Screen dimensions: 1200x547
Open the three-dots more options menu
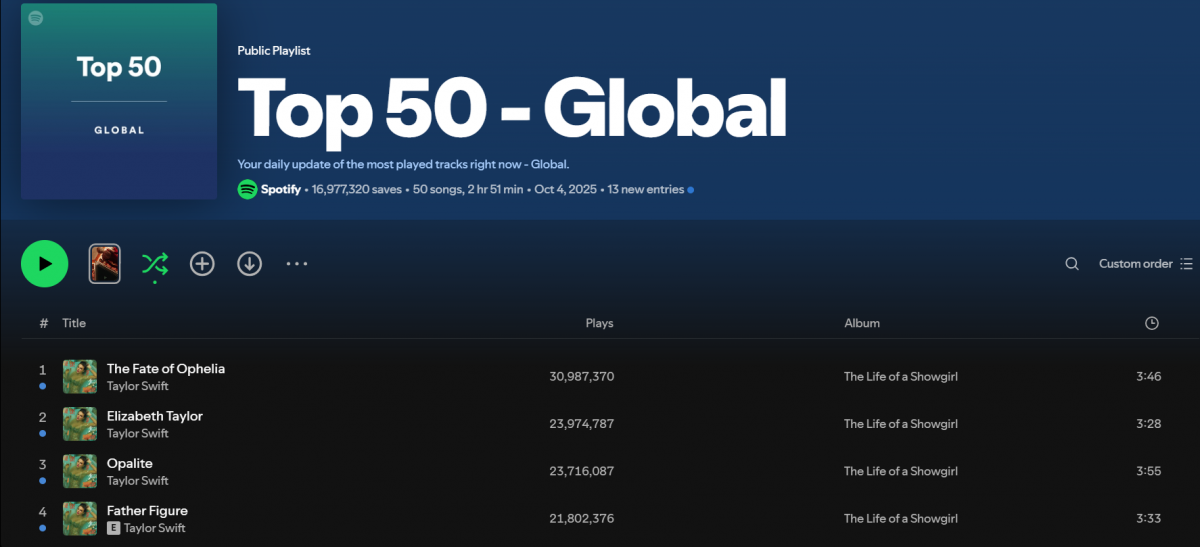(296, 264)
